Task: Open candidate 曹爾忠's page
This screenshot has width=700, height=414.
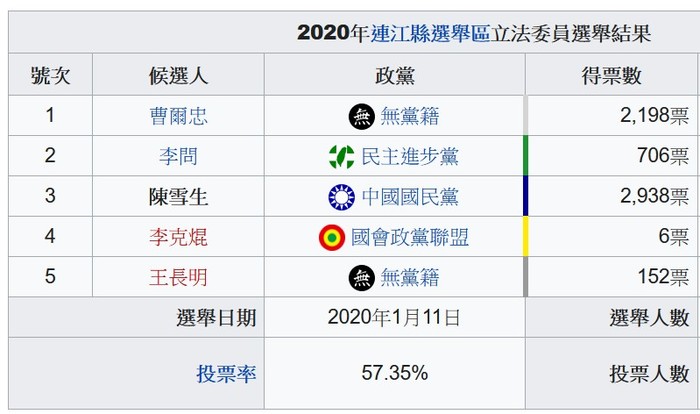Action: pos(178,116)
